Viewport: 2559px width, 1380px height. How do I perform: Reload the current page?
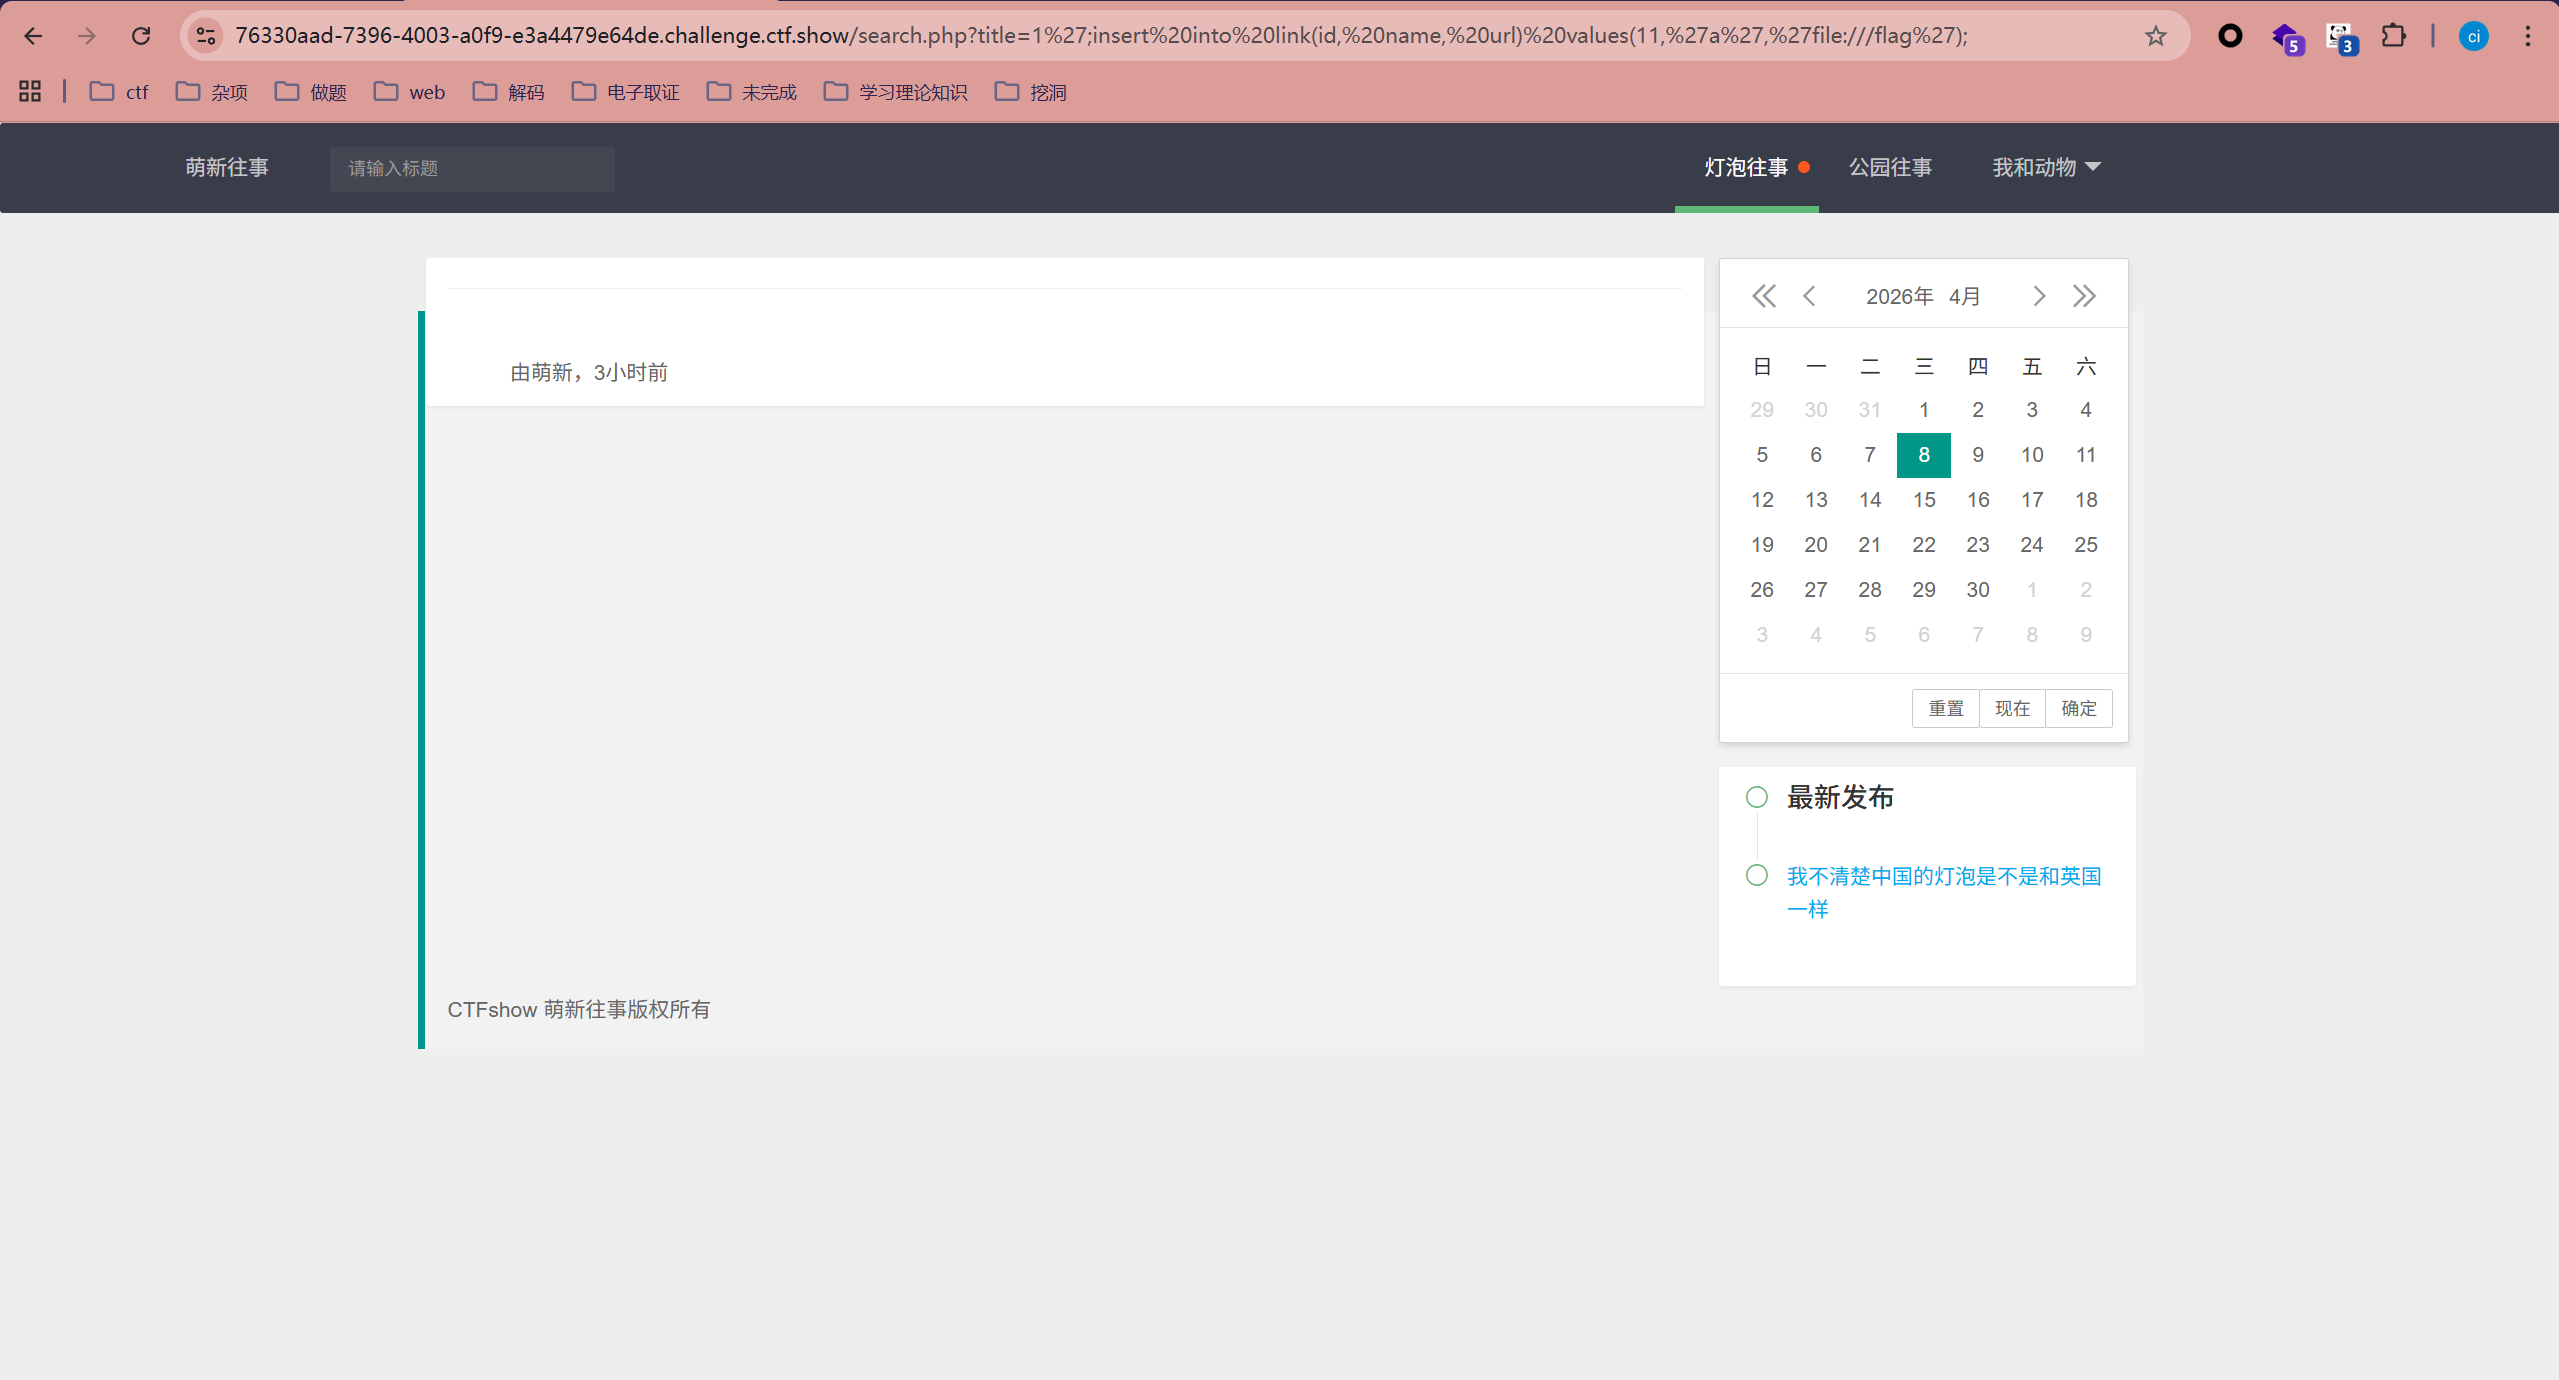[x=141, y=36]
